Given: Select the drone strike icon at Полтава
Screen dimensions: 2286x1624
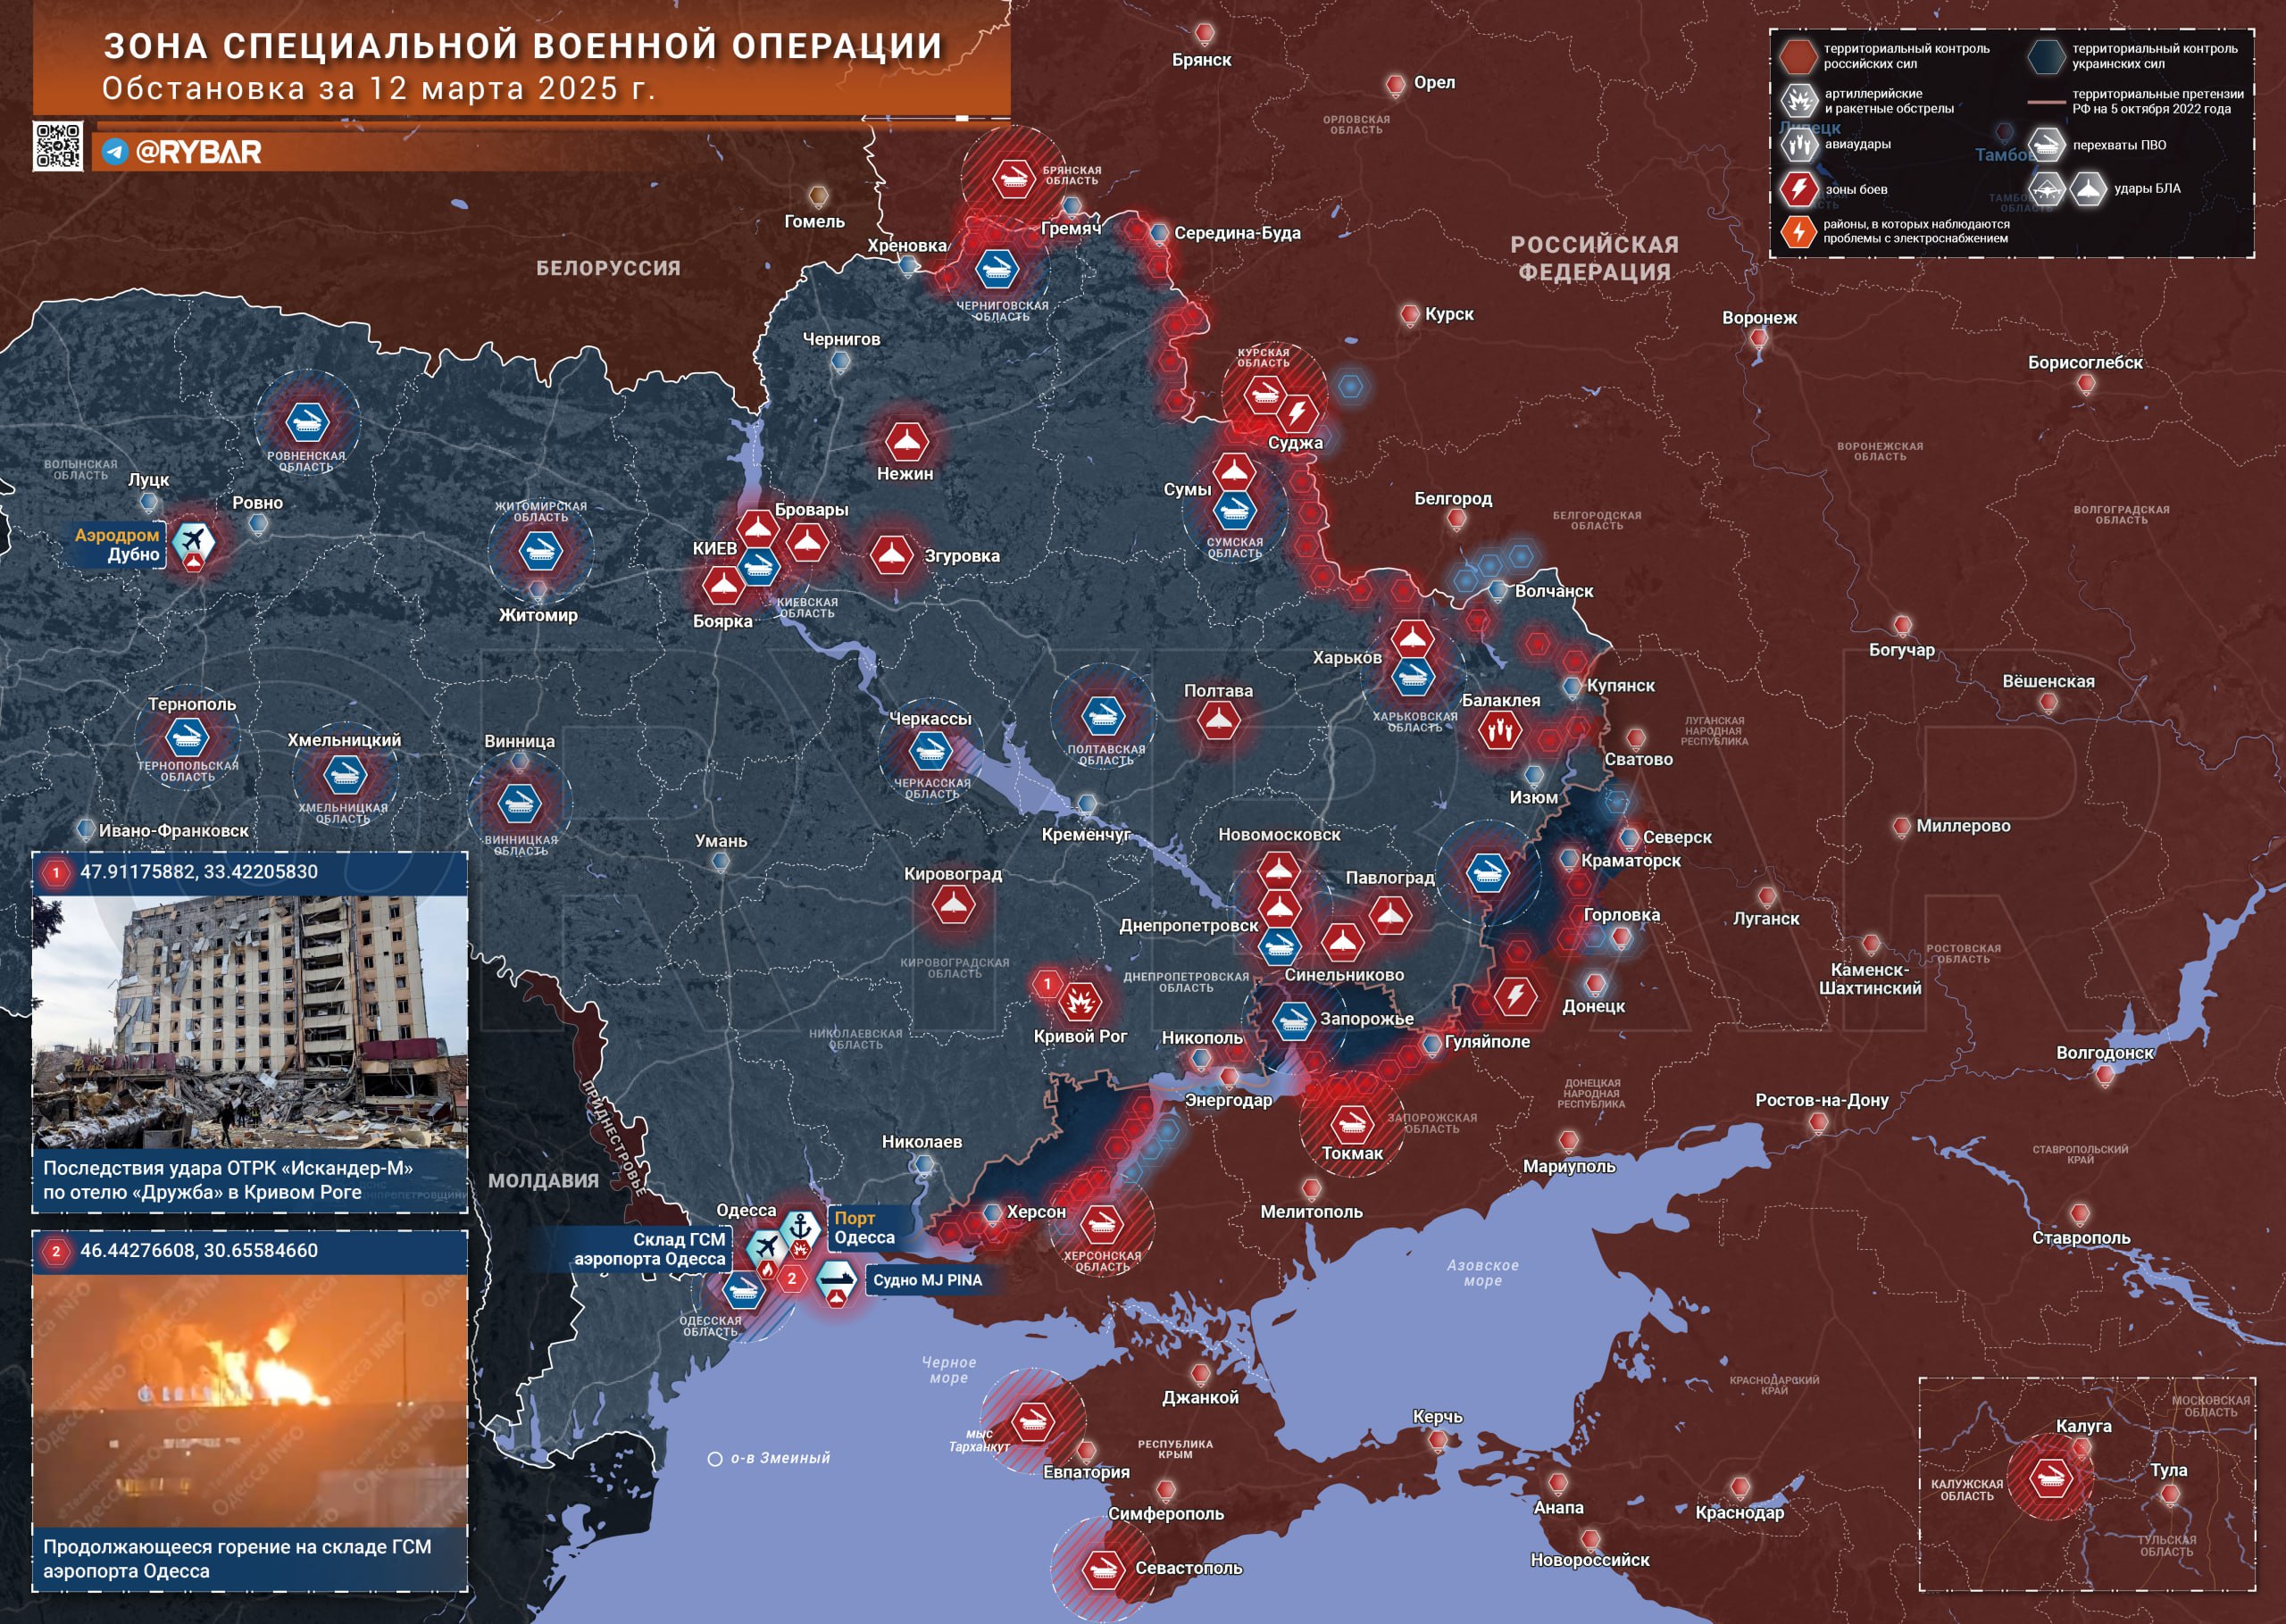Looking at the screenshot, I should (1218, 720).
